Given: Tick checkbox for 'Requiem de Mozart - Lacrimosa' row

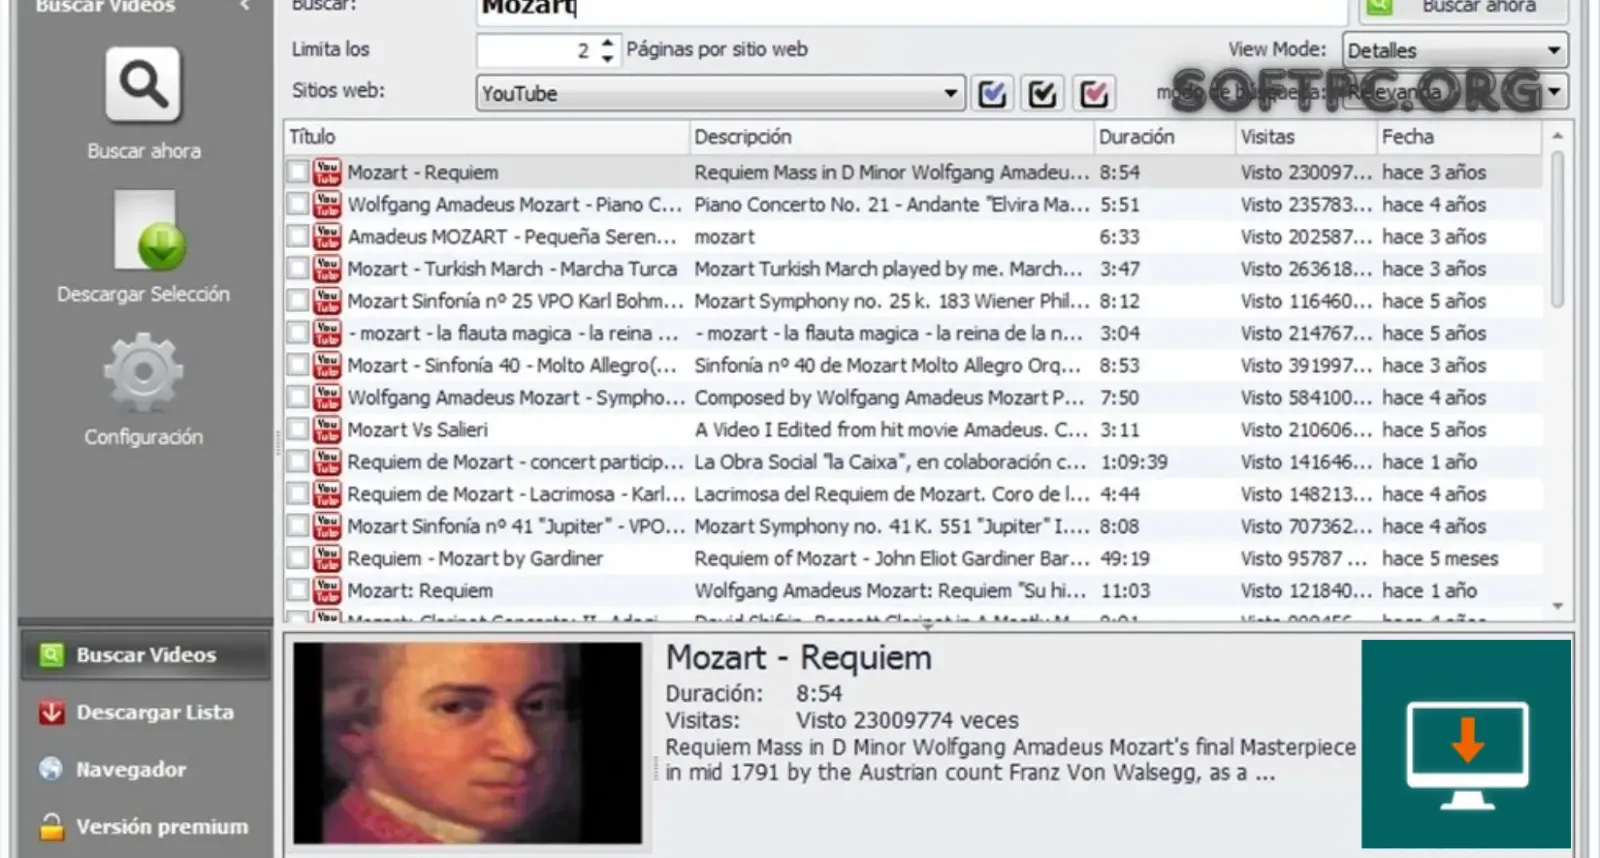Looking at the screenshot, I should tap(297, 493).
